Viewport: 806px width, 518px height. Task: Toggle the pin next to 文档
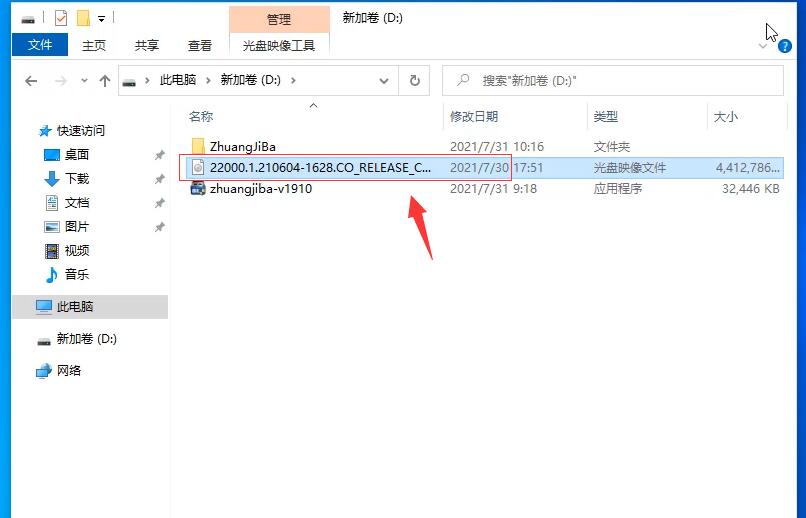click(160, 203)
